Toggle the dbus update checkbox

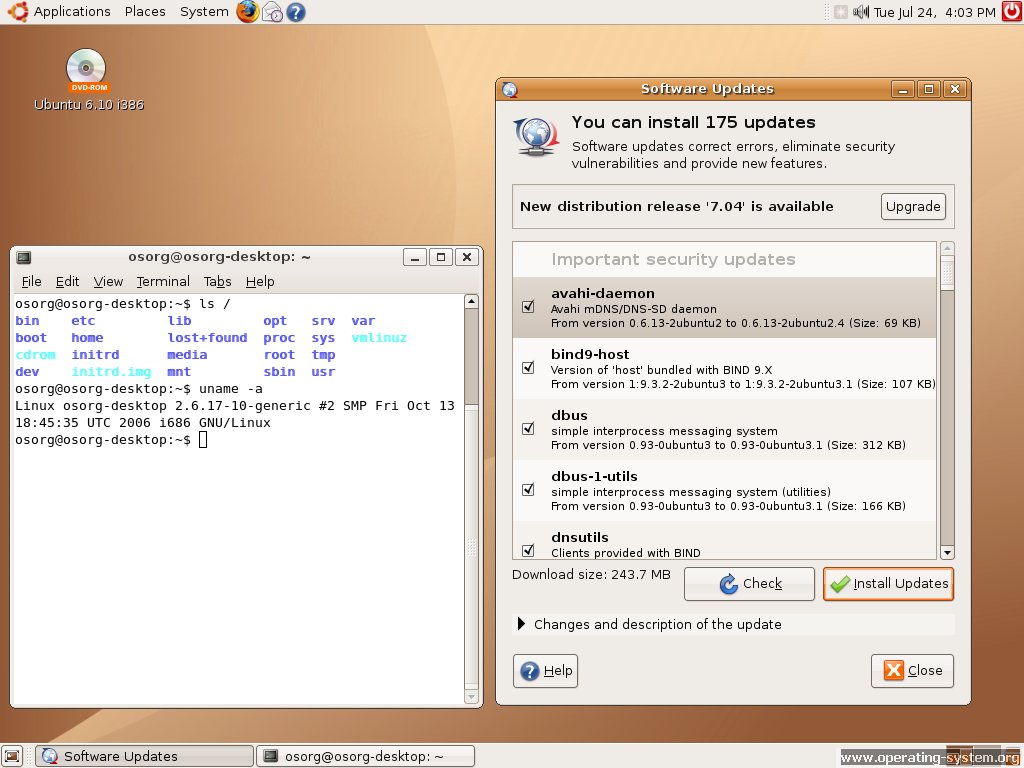pos(528,428)
